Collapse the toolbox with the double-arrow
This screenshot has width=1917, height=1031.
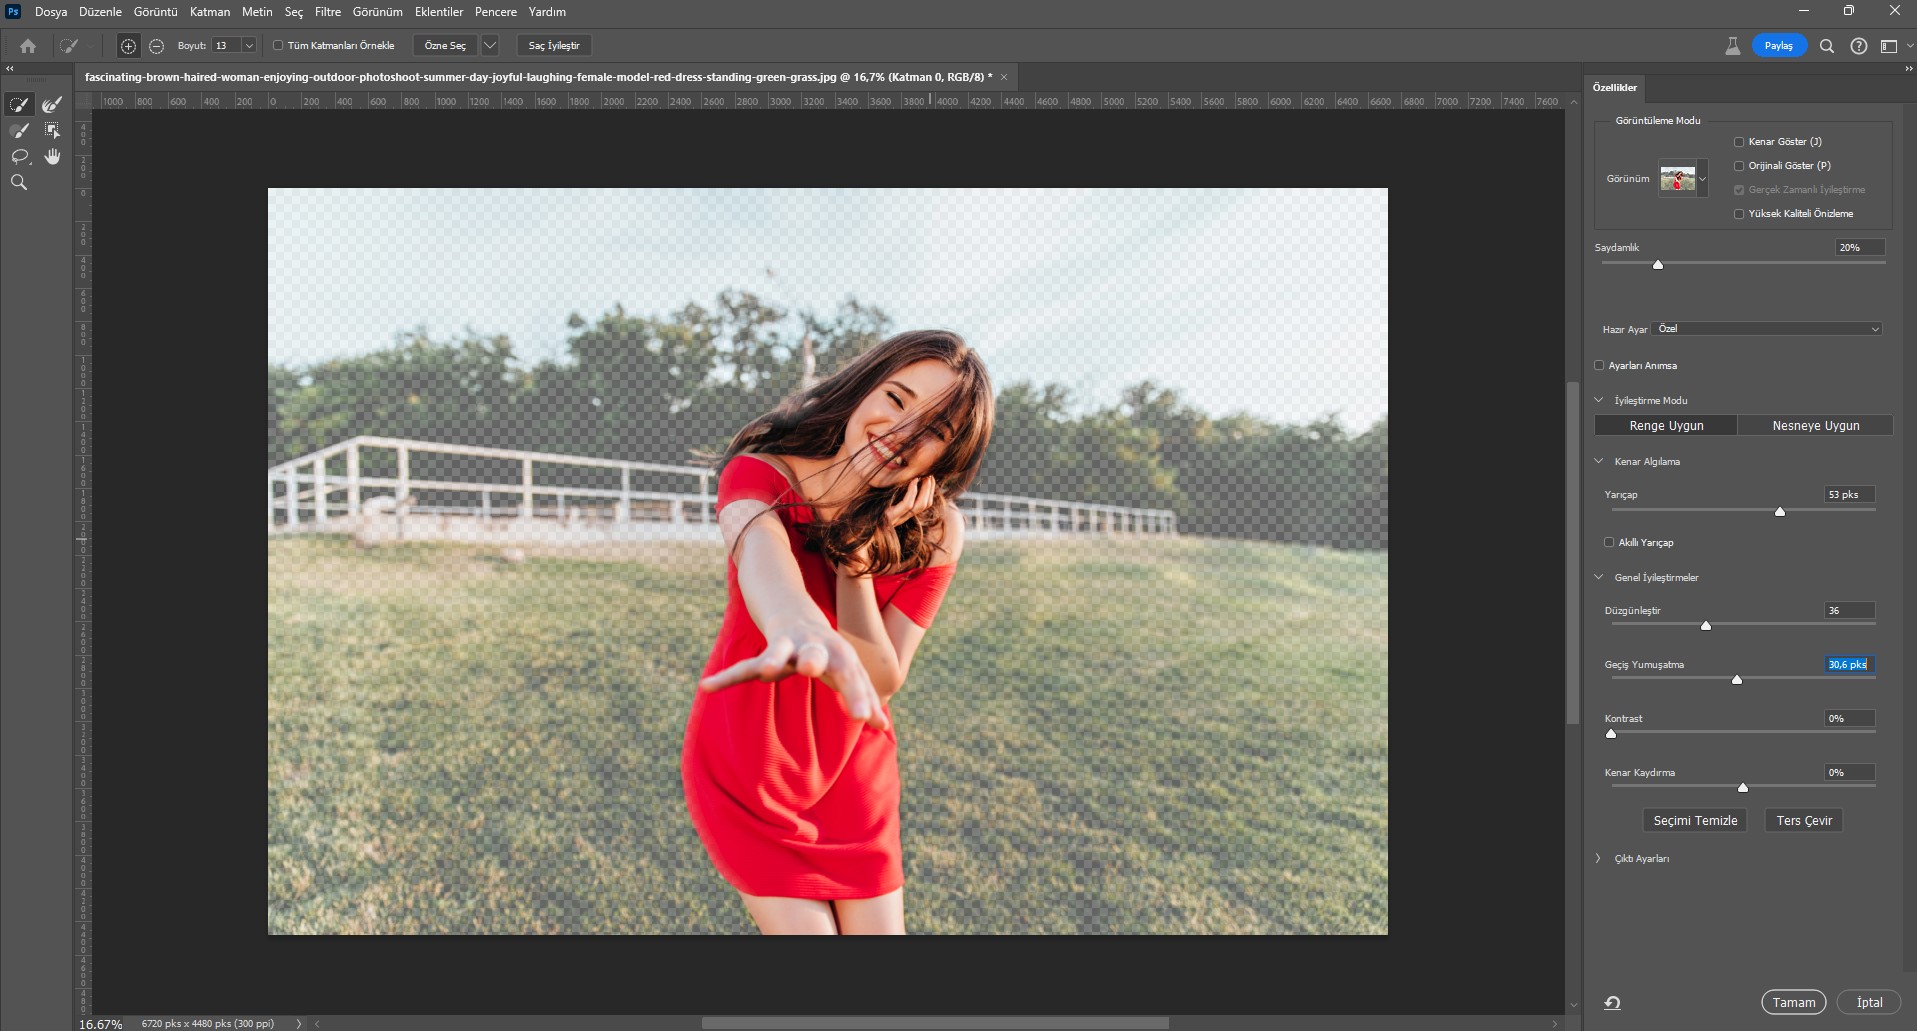(x=10, y=69)
